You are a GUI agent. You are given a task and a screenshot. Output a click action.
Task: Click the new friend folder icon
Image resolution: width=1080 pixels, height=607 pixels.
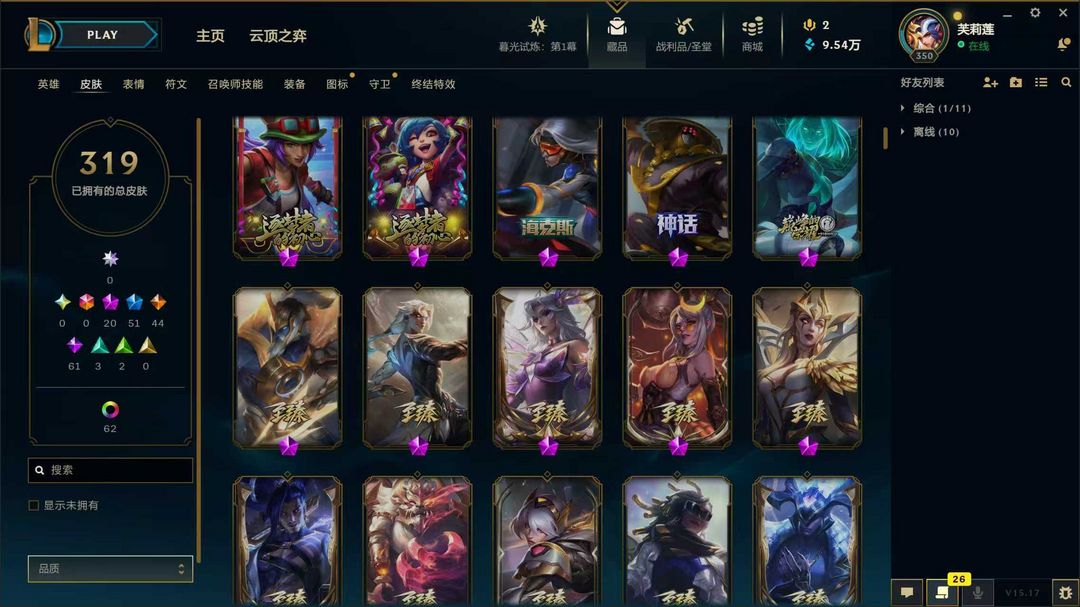1016,83
